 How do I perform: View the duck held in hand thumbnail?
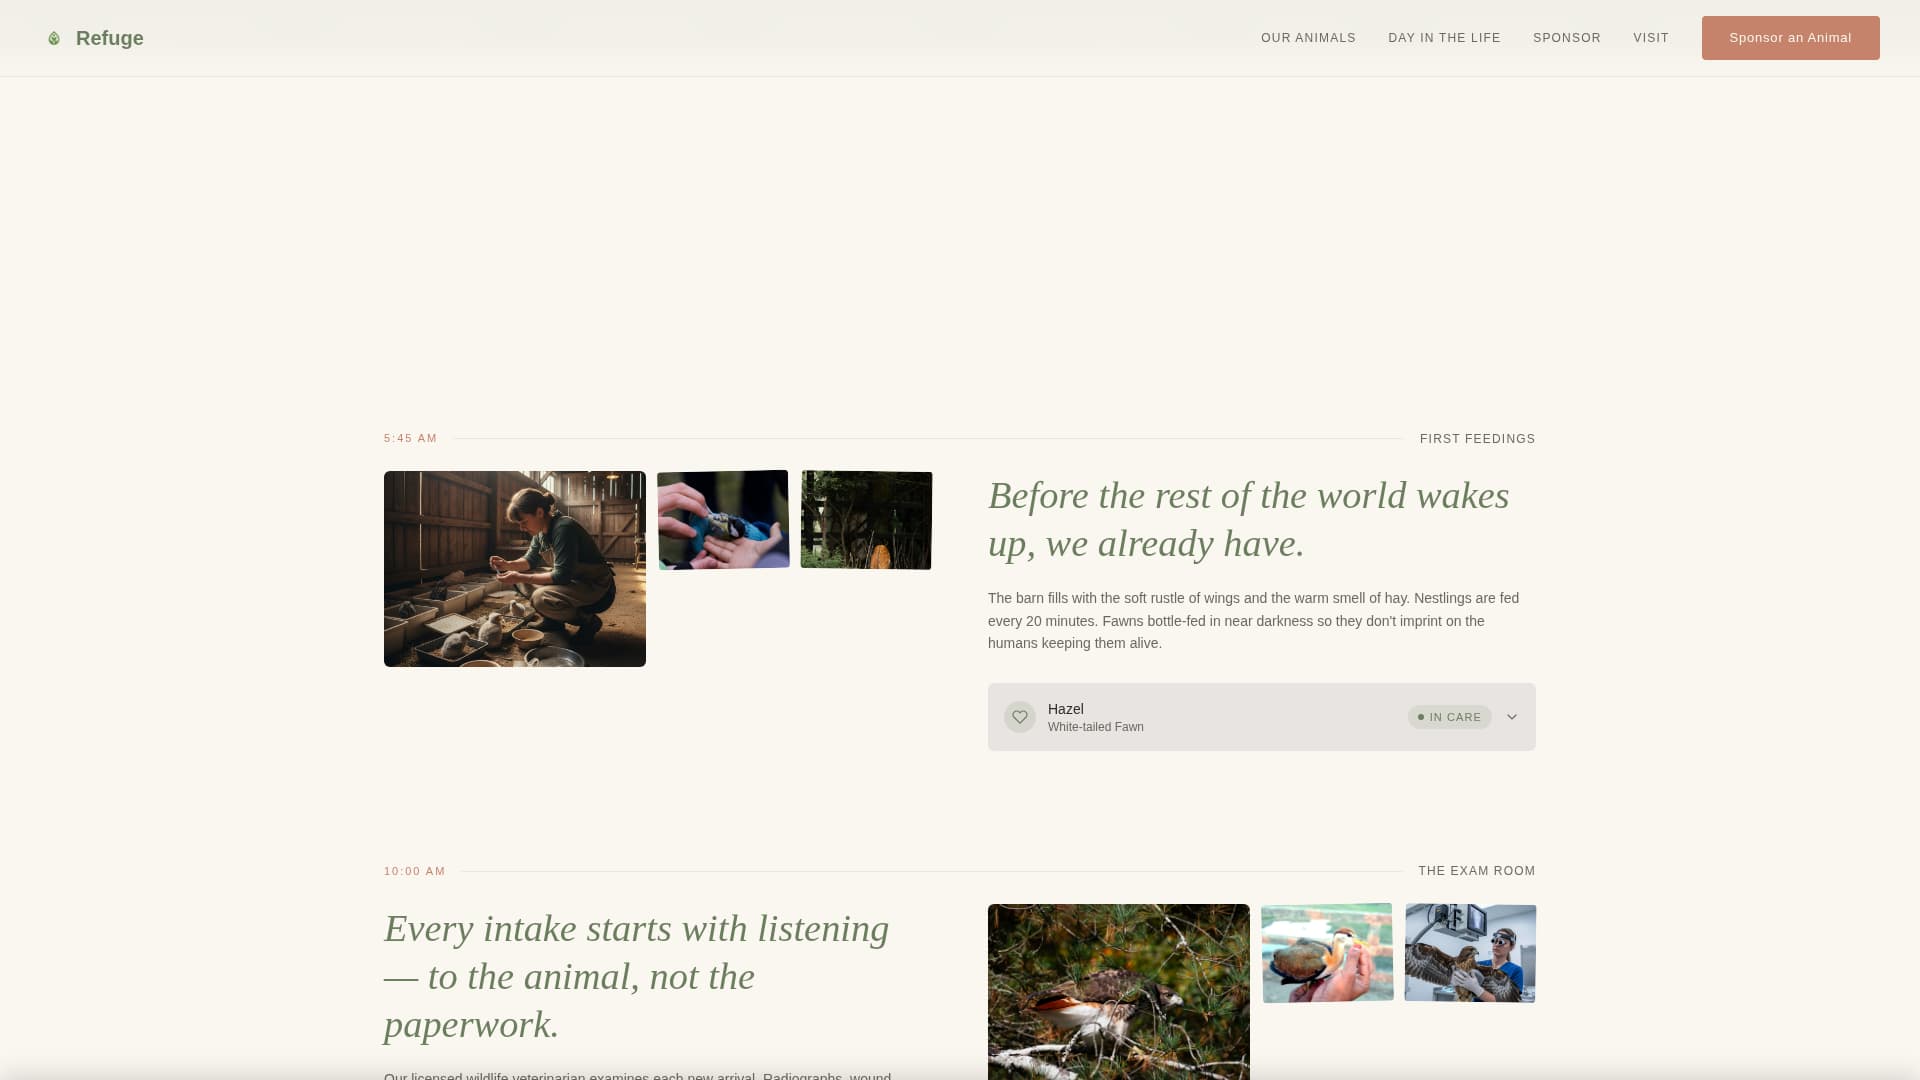(1327, 953)
